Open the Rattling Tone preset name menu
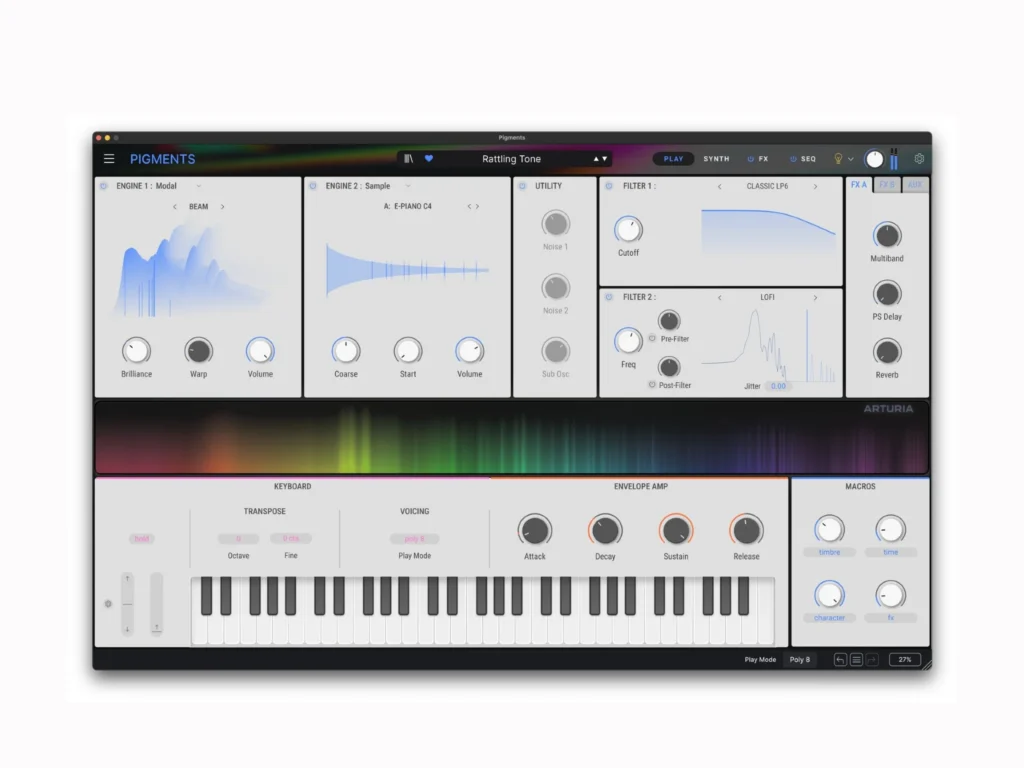This screenshot has width=1024, height=768. pos(511,159)
